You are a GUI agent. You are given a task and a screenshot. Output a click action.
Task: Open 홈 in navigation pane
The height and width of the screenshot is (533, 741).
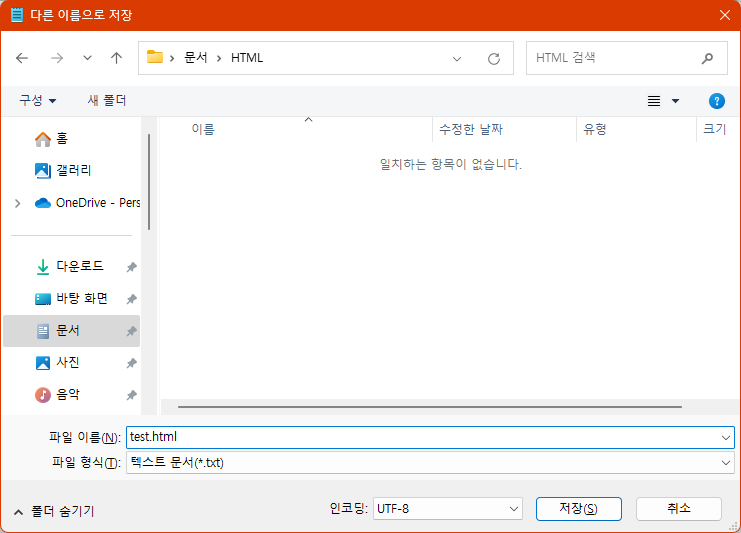51,138
